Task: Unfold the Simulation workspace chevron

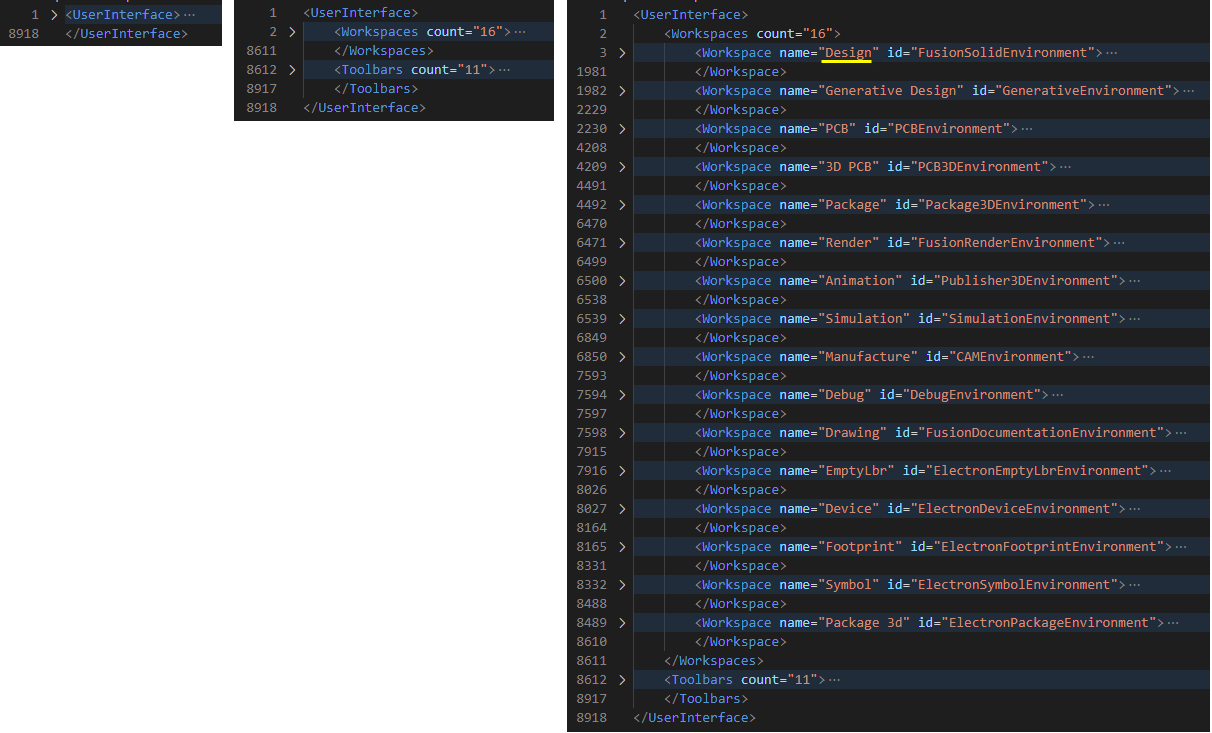Action: click(621, 319)
